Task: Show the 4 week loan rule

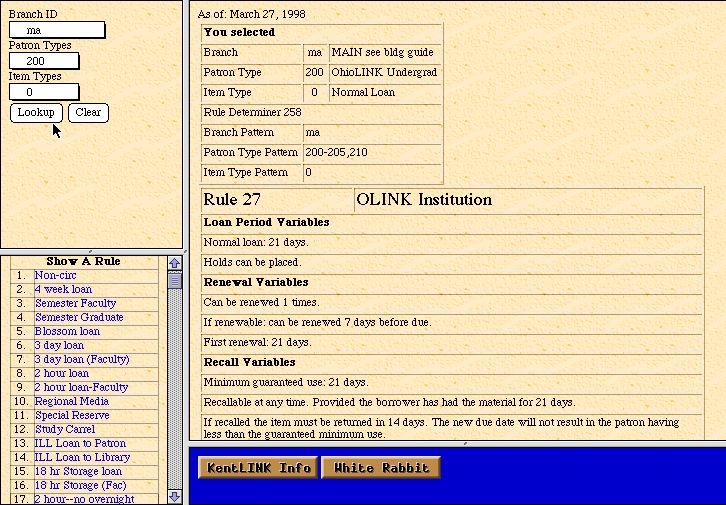Action: pos(63,289)
